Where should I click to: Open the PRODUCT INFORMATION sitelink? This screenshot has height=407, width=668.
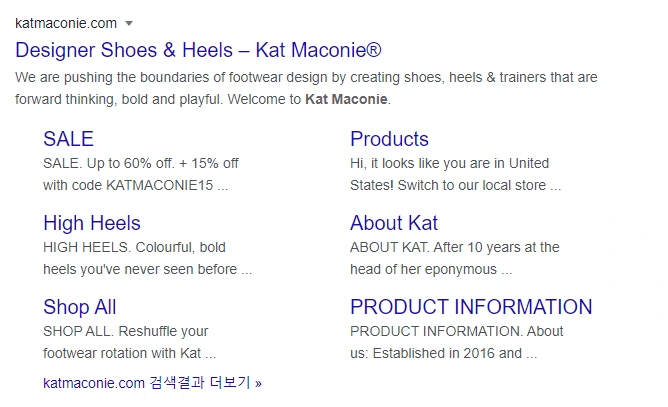(x=471, y=307)
